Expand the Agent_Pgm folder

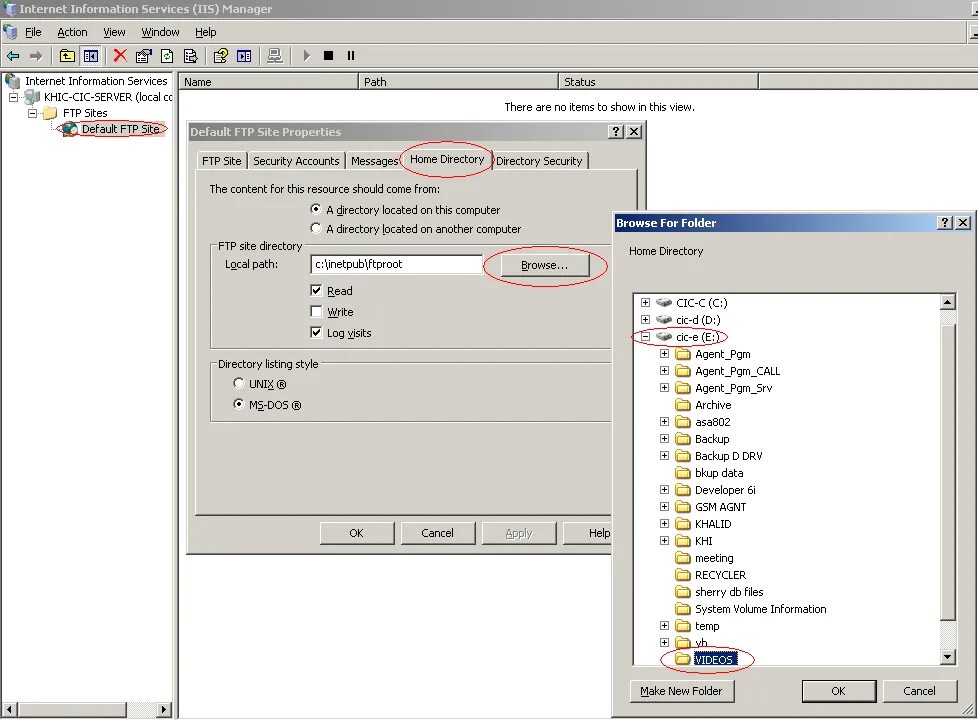click(664, 354)
